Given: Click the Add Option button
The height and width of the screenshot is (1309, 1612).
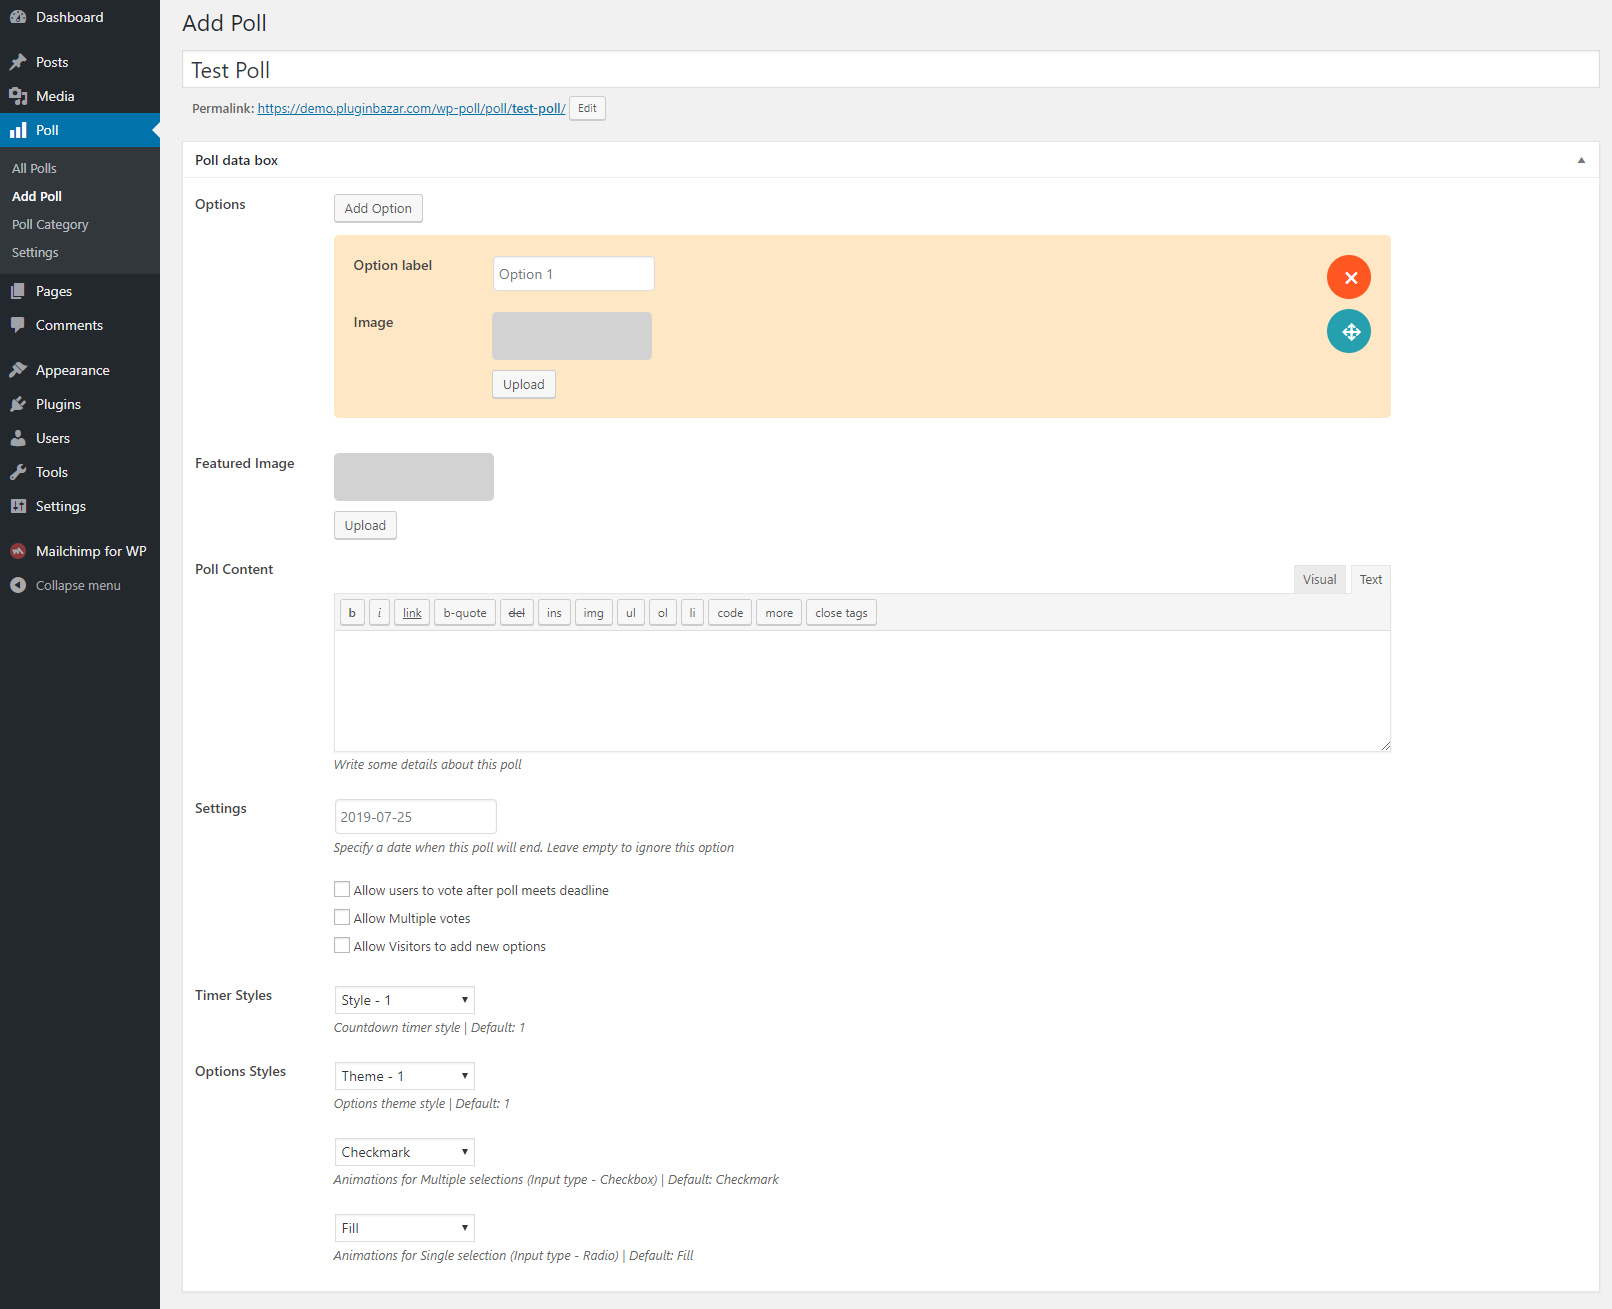Looking at the screenshot, I should coord(378,208).
